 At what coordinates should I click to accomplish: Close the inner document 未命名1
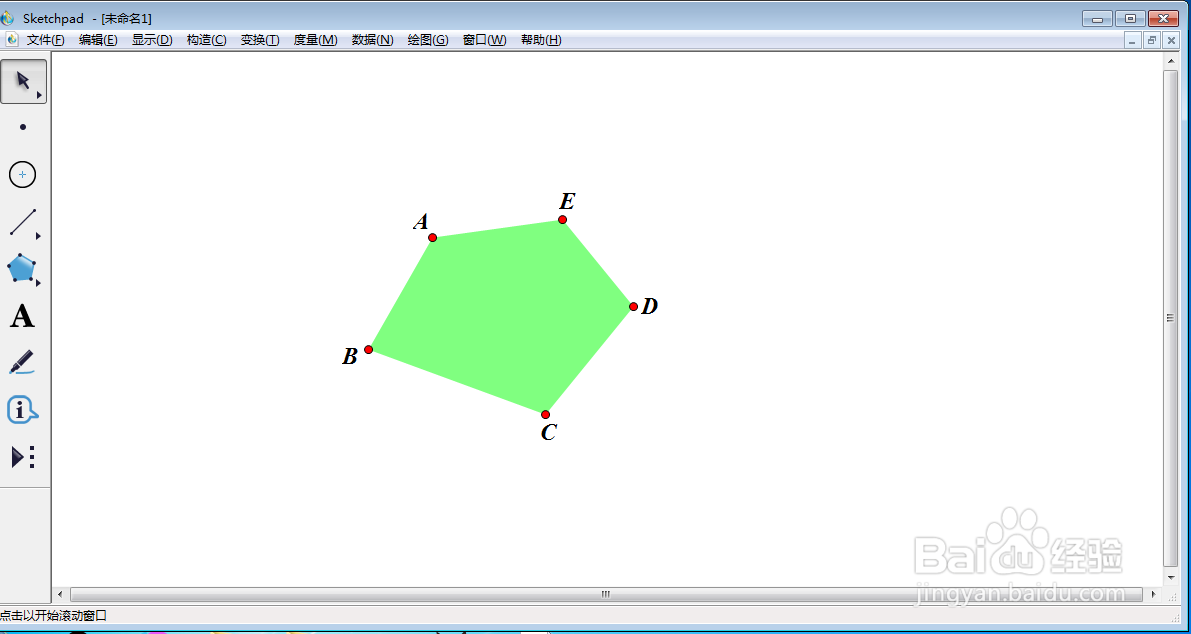click(1170, 40)
